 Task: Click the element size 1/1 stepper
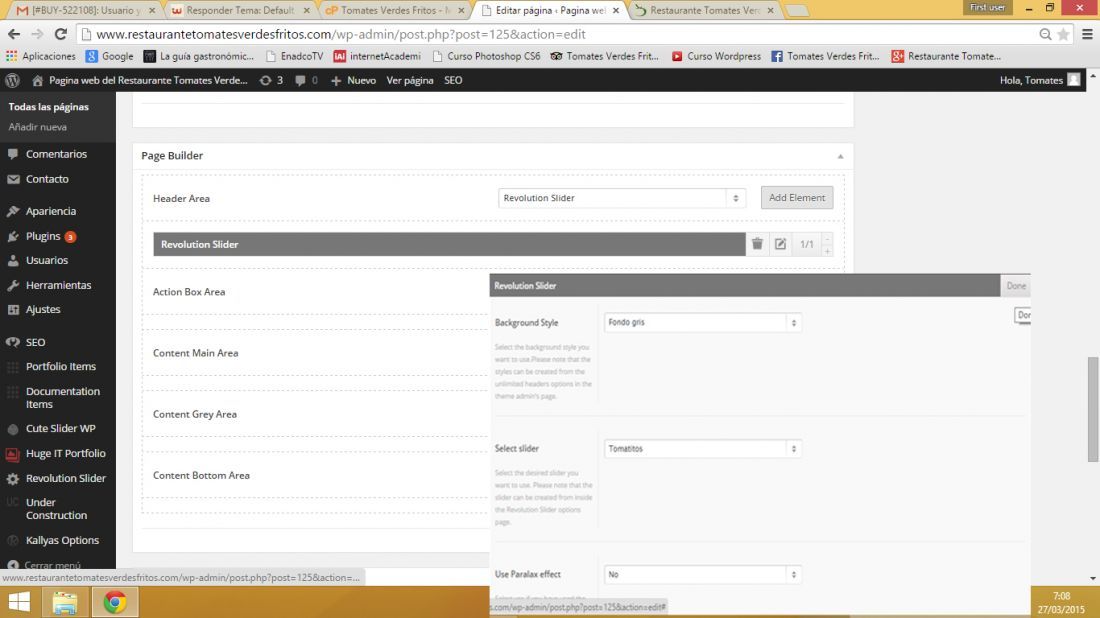tap(827, 244)
